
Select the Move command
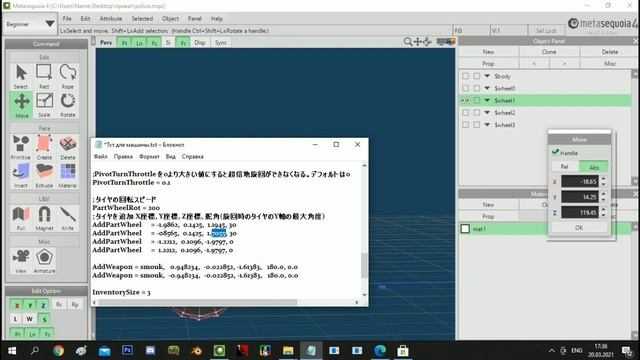(21, 105)
